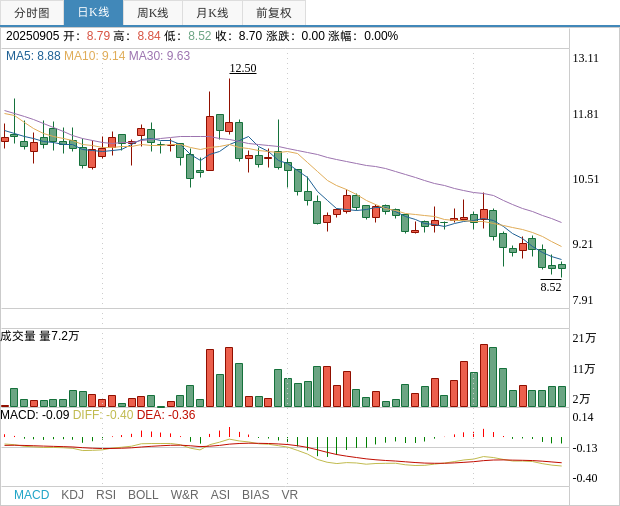The image size is (620, 506).
Task: Click the 12.50 high price label
Action: [x=243, y=68]
